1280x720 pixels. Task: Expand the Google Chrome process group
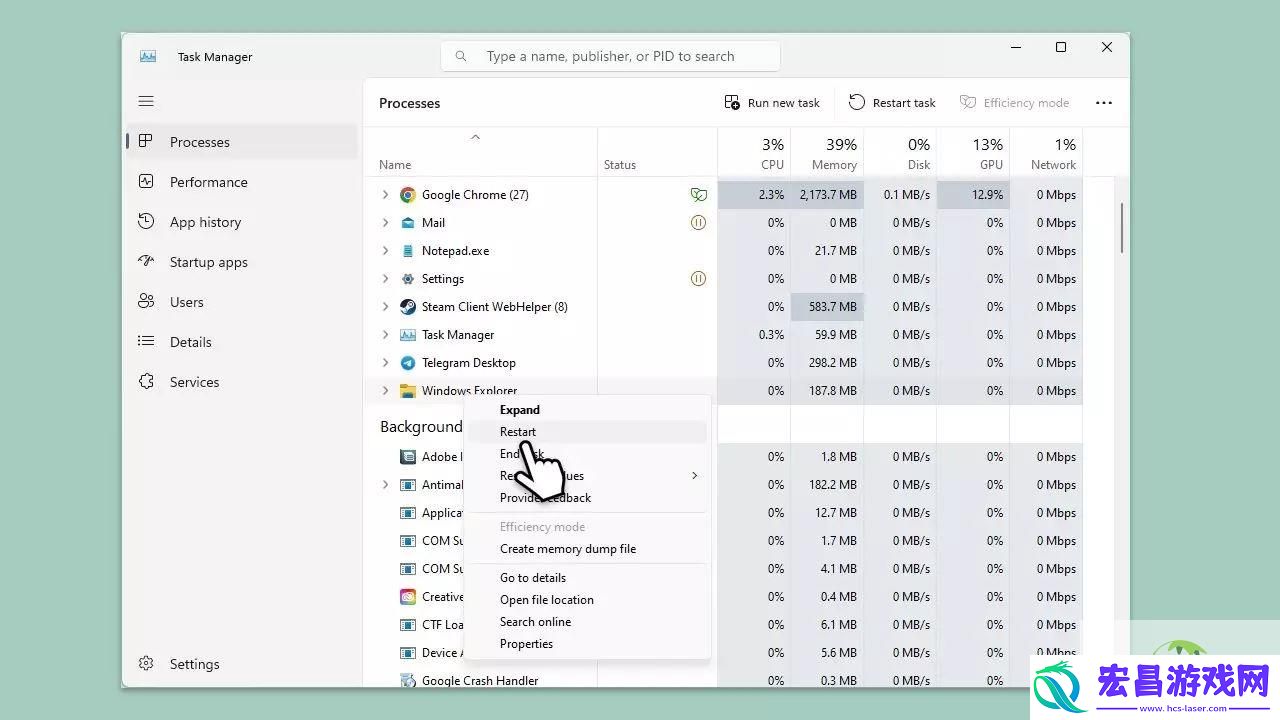point(385,195)
